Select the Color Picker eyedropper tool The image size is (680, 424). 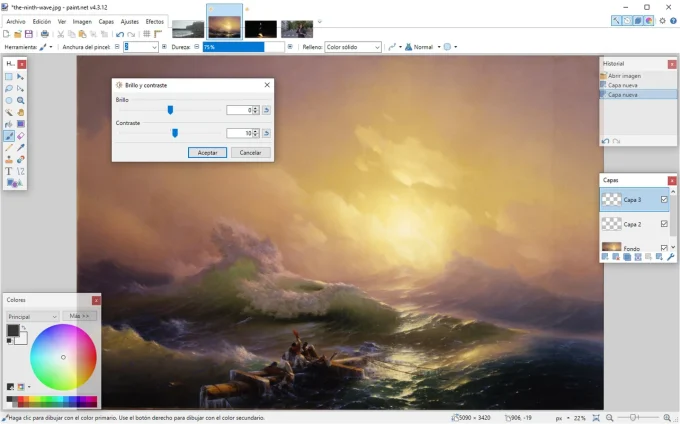point(21,148)
